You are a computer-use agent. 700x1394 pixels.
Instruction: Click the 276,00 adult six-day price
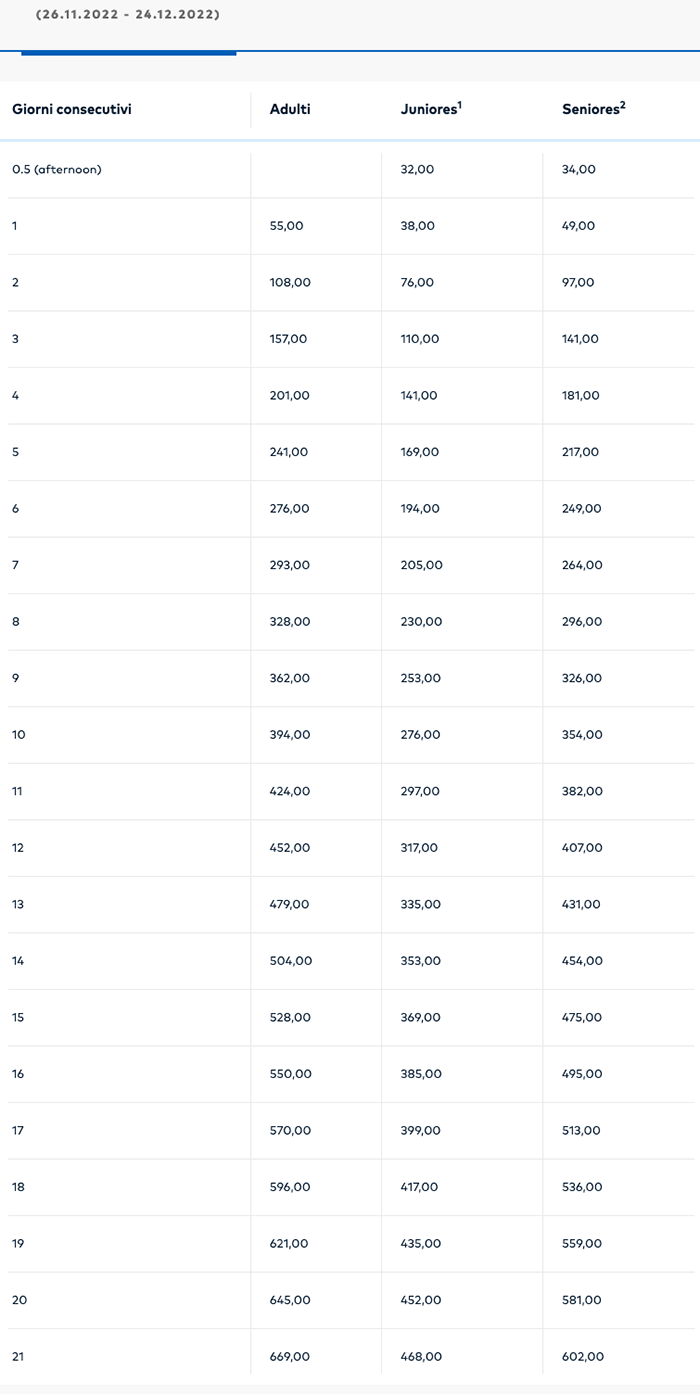pos(290,509)
